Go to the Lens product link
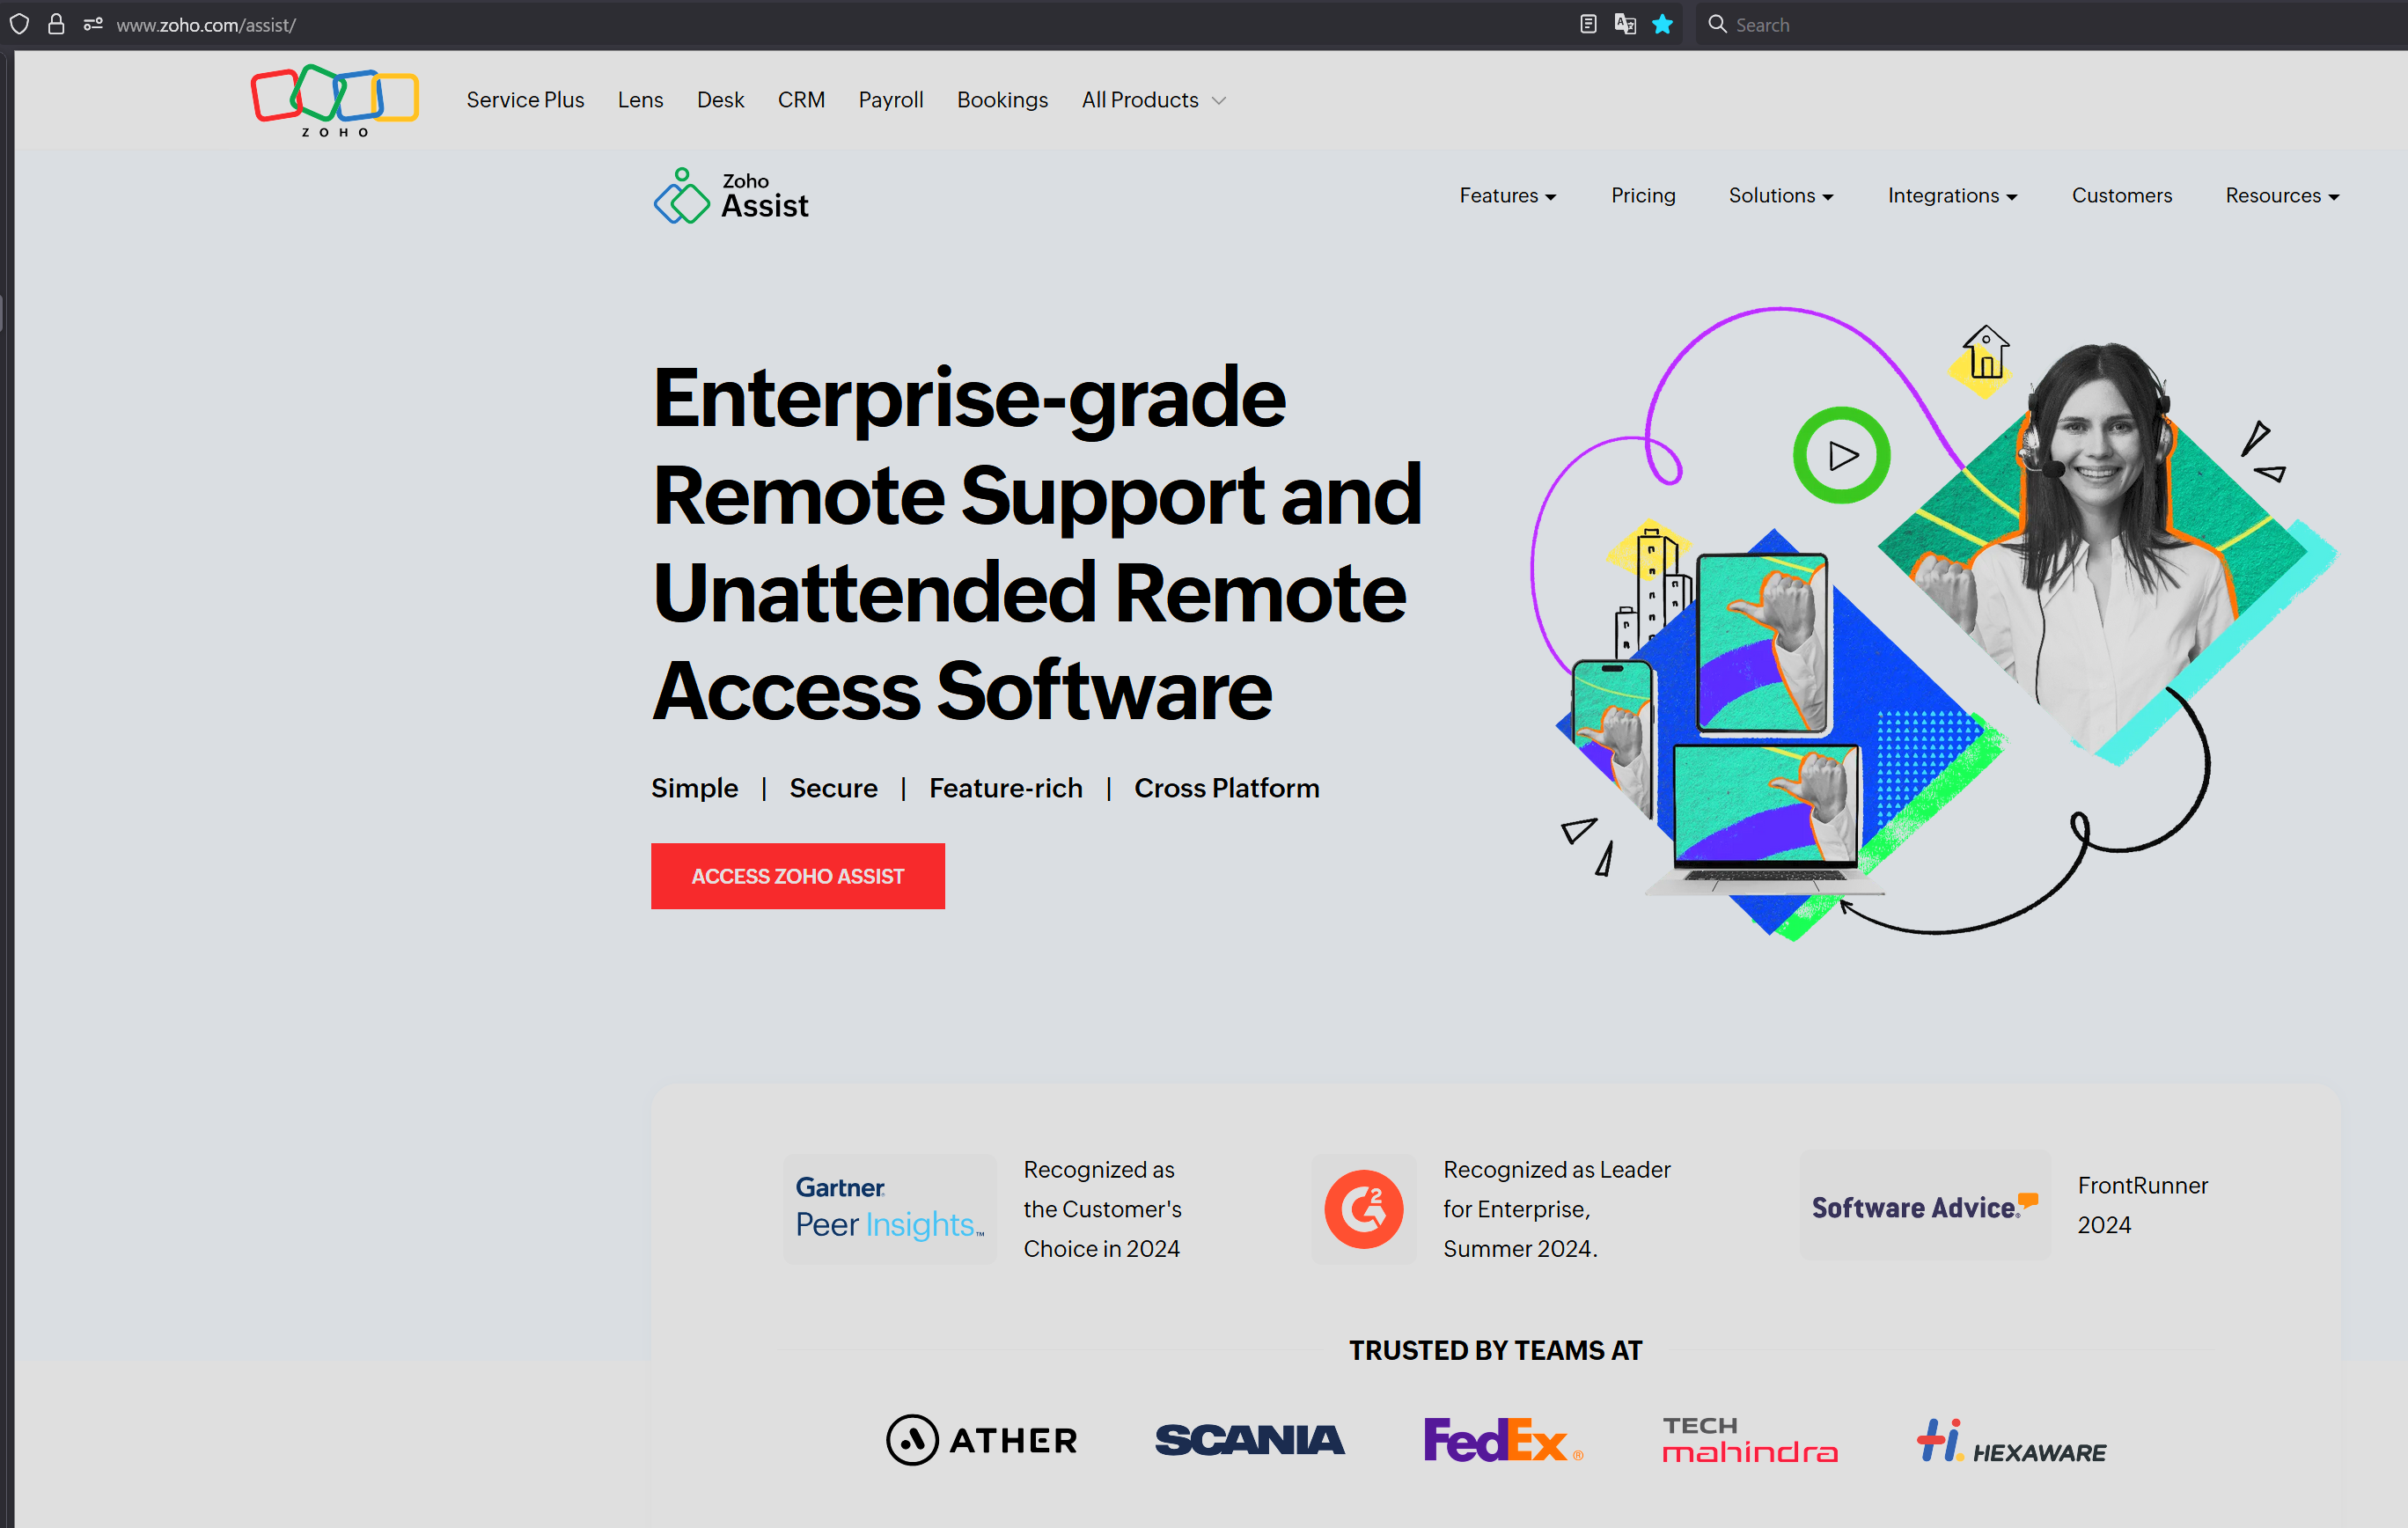 [640, 100]
